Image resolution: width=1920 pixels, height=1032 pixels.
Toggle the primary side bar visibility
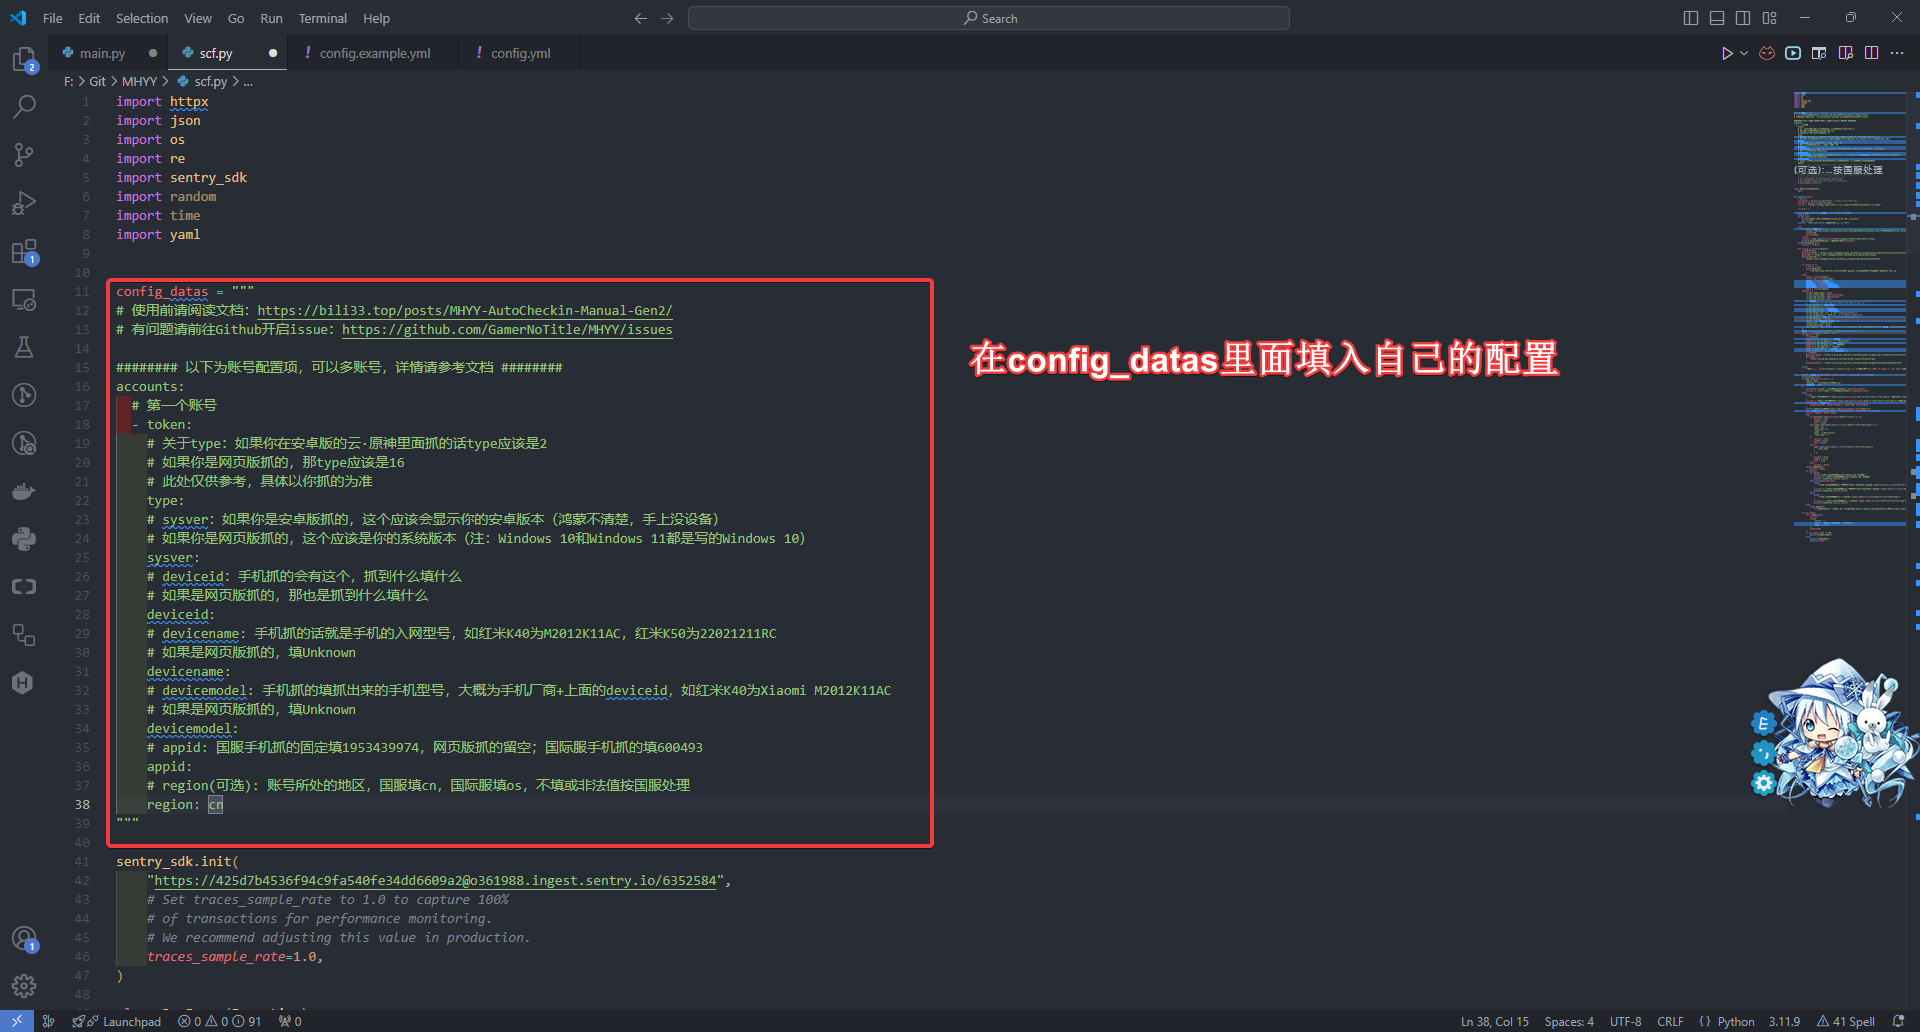[x=1691, y=18]
